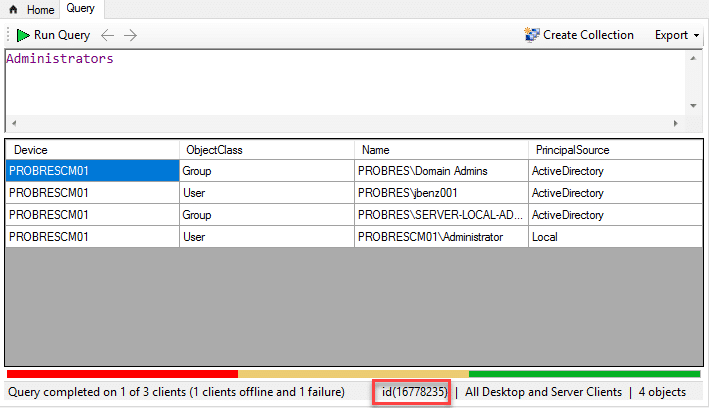The width and height of the screenshot is (709, 408).
Task: Click User cell in jbenz001 row
Action: (267, 193)
